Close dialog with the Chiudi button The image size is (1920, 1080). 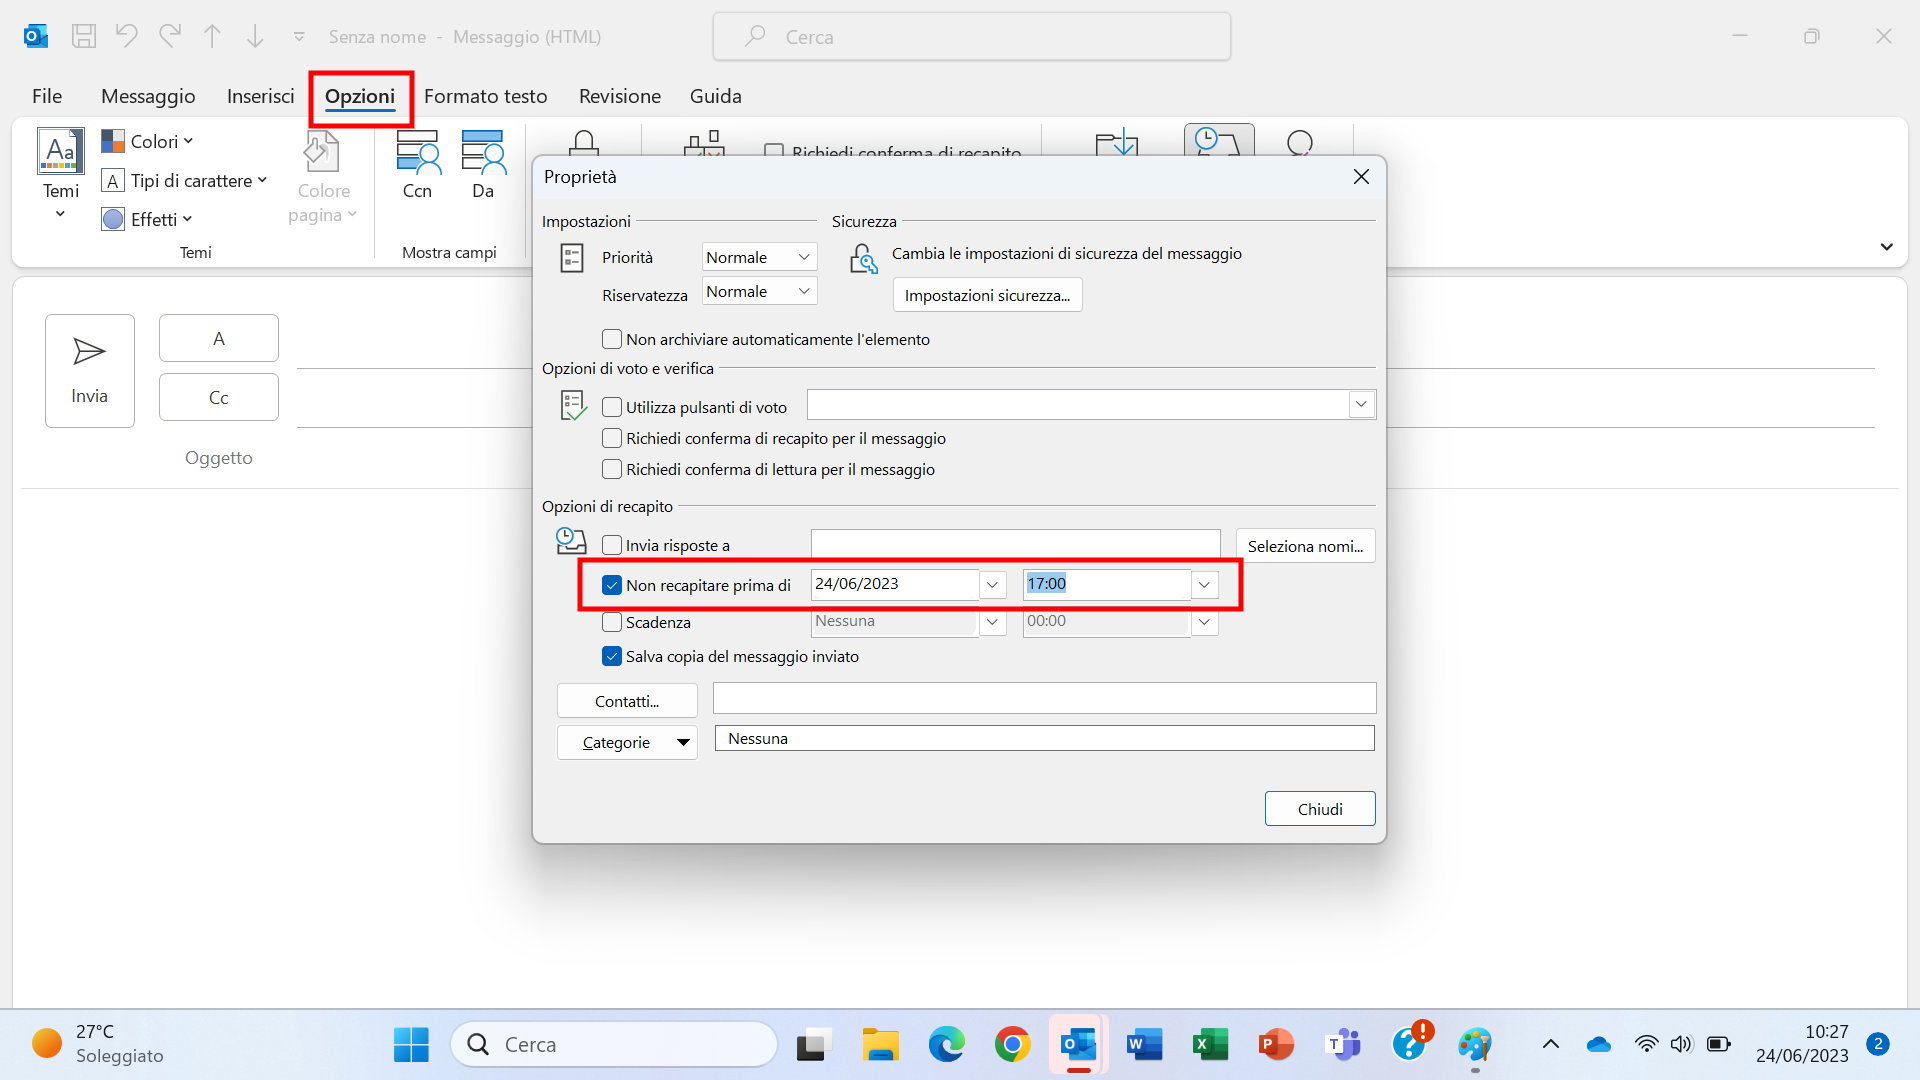tap(1319, 808)
